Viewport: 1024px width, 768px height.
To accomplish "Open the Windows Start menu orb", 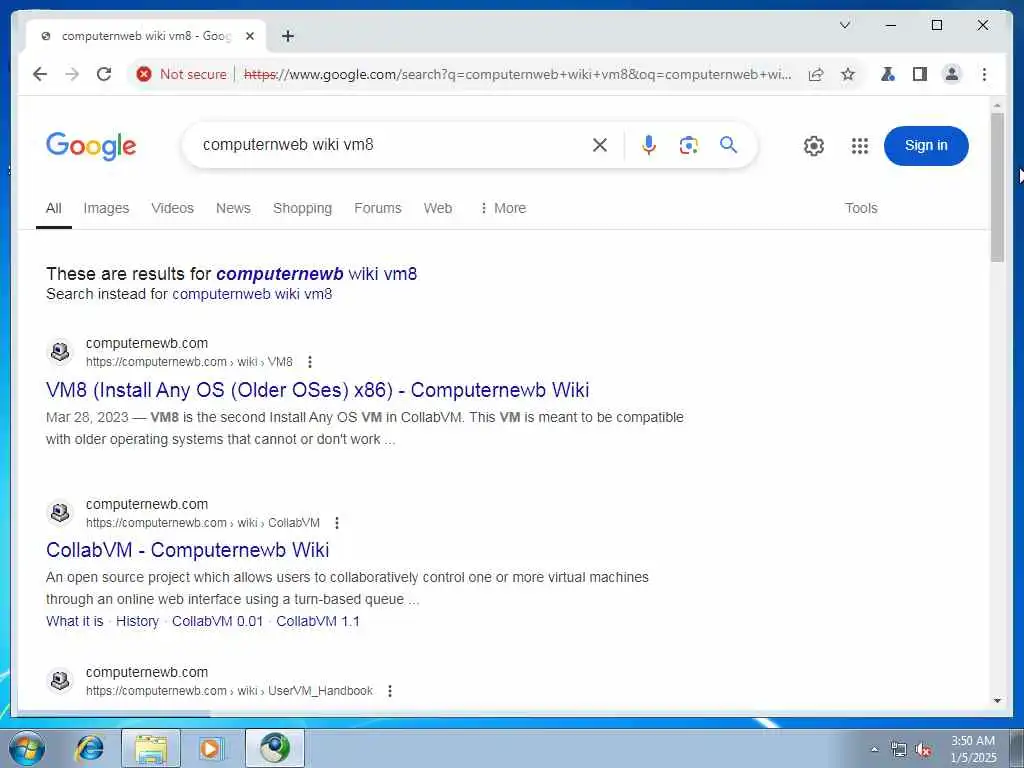I will click(26, 748).
